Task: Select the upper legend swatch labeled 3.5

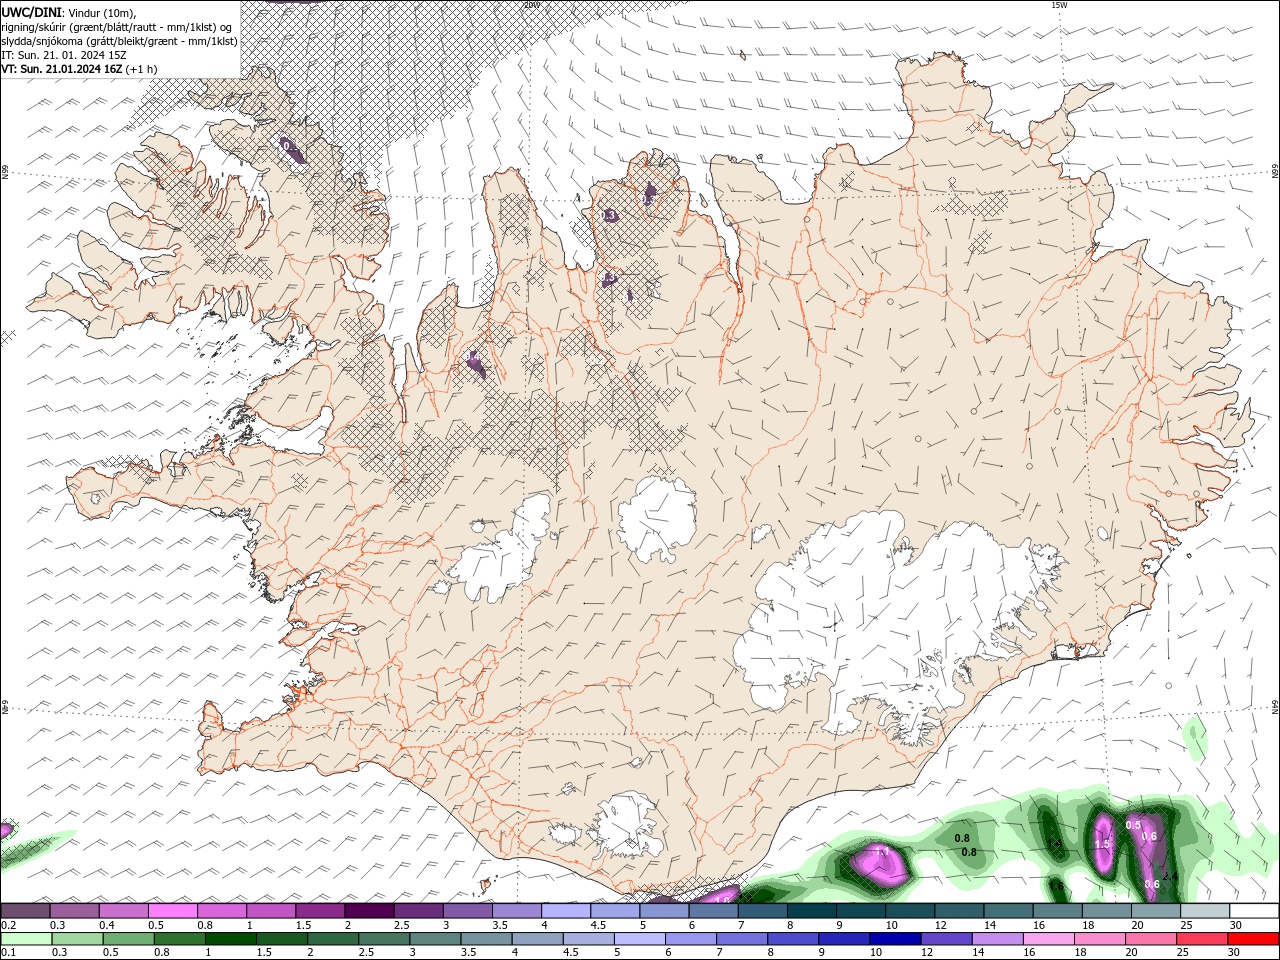Action: (517, 911)
